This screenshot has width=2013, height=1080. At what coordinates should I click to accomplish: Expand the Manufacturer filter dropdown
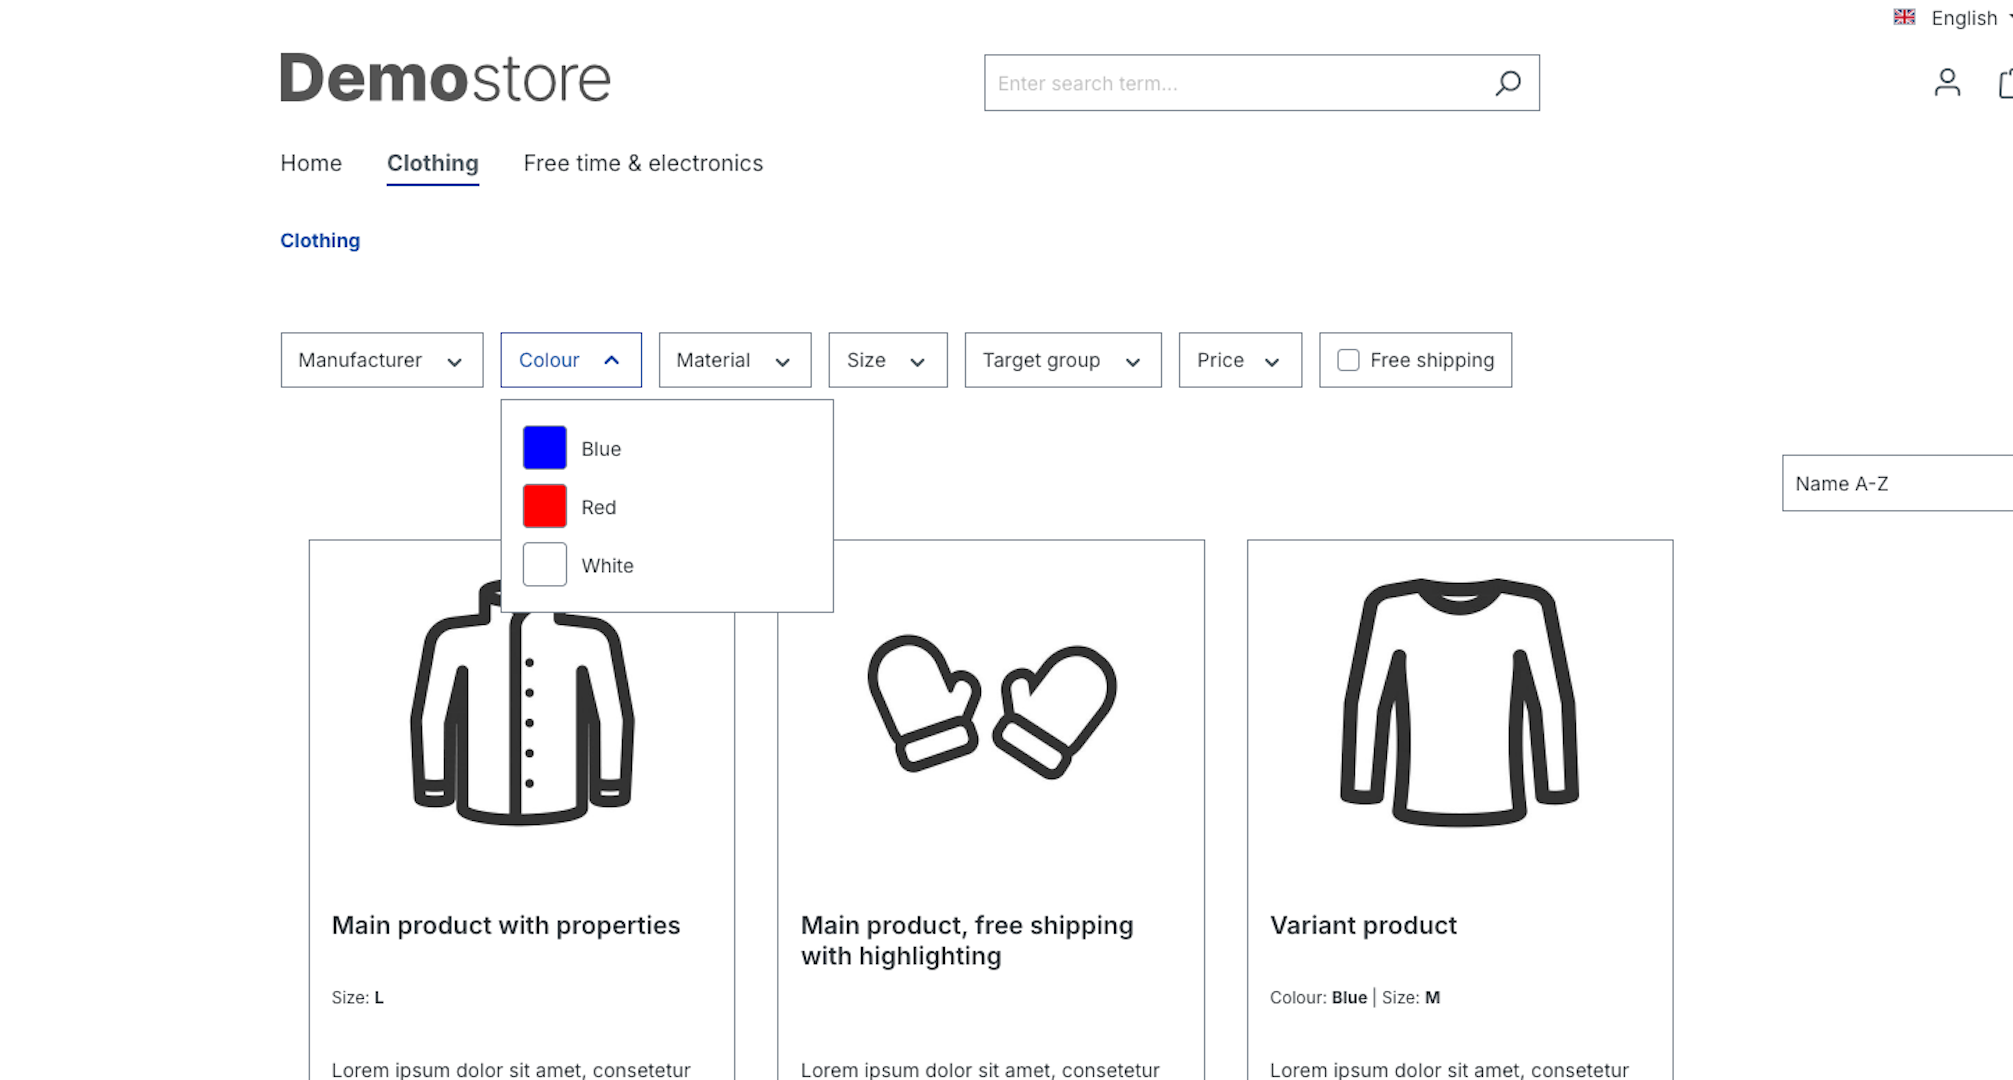381,360
